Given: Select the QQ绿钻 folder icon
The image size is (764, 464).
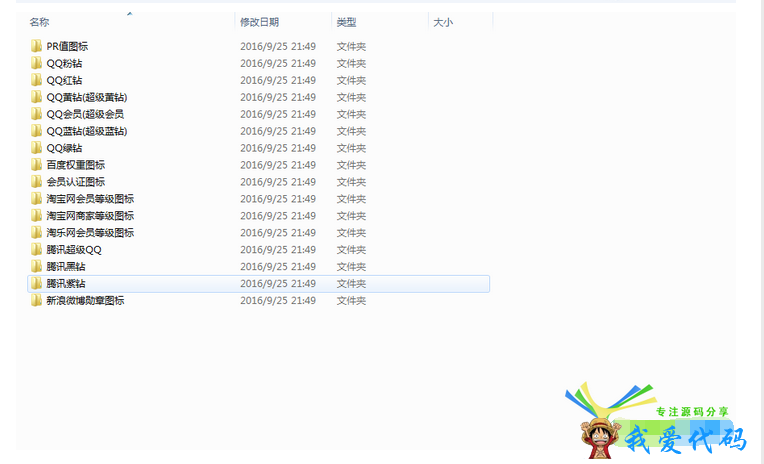Looking at the screenshot, I should (x=36, y=148).
